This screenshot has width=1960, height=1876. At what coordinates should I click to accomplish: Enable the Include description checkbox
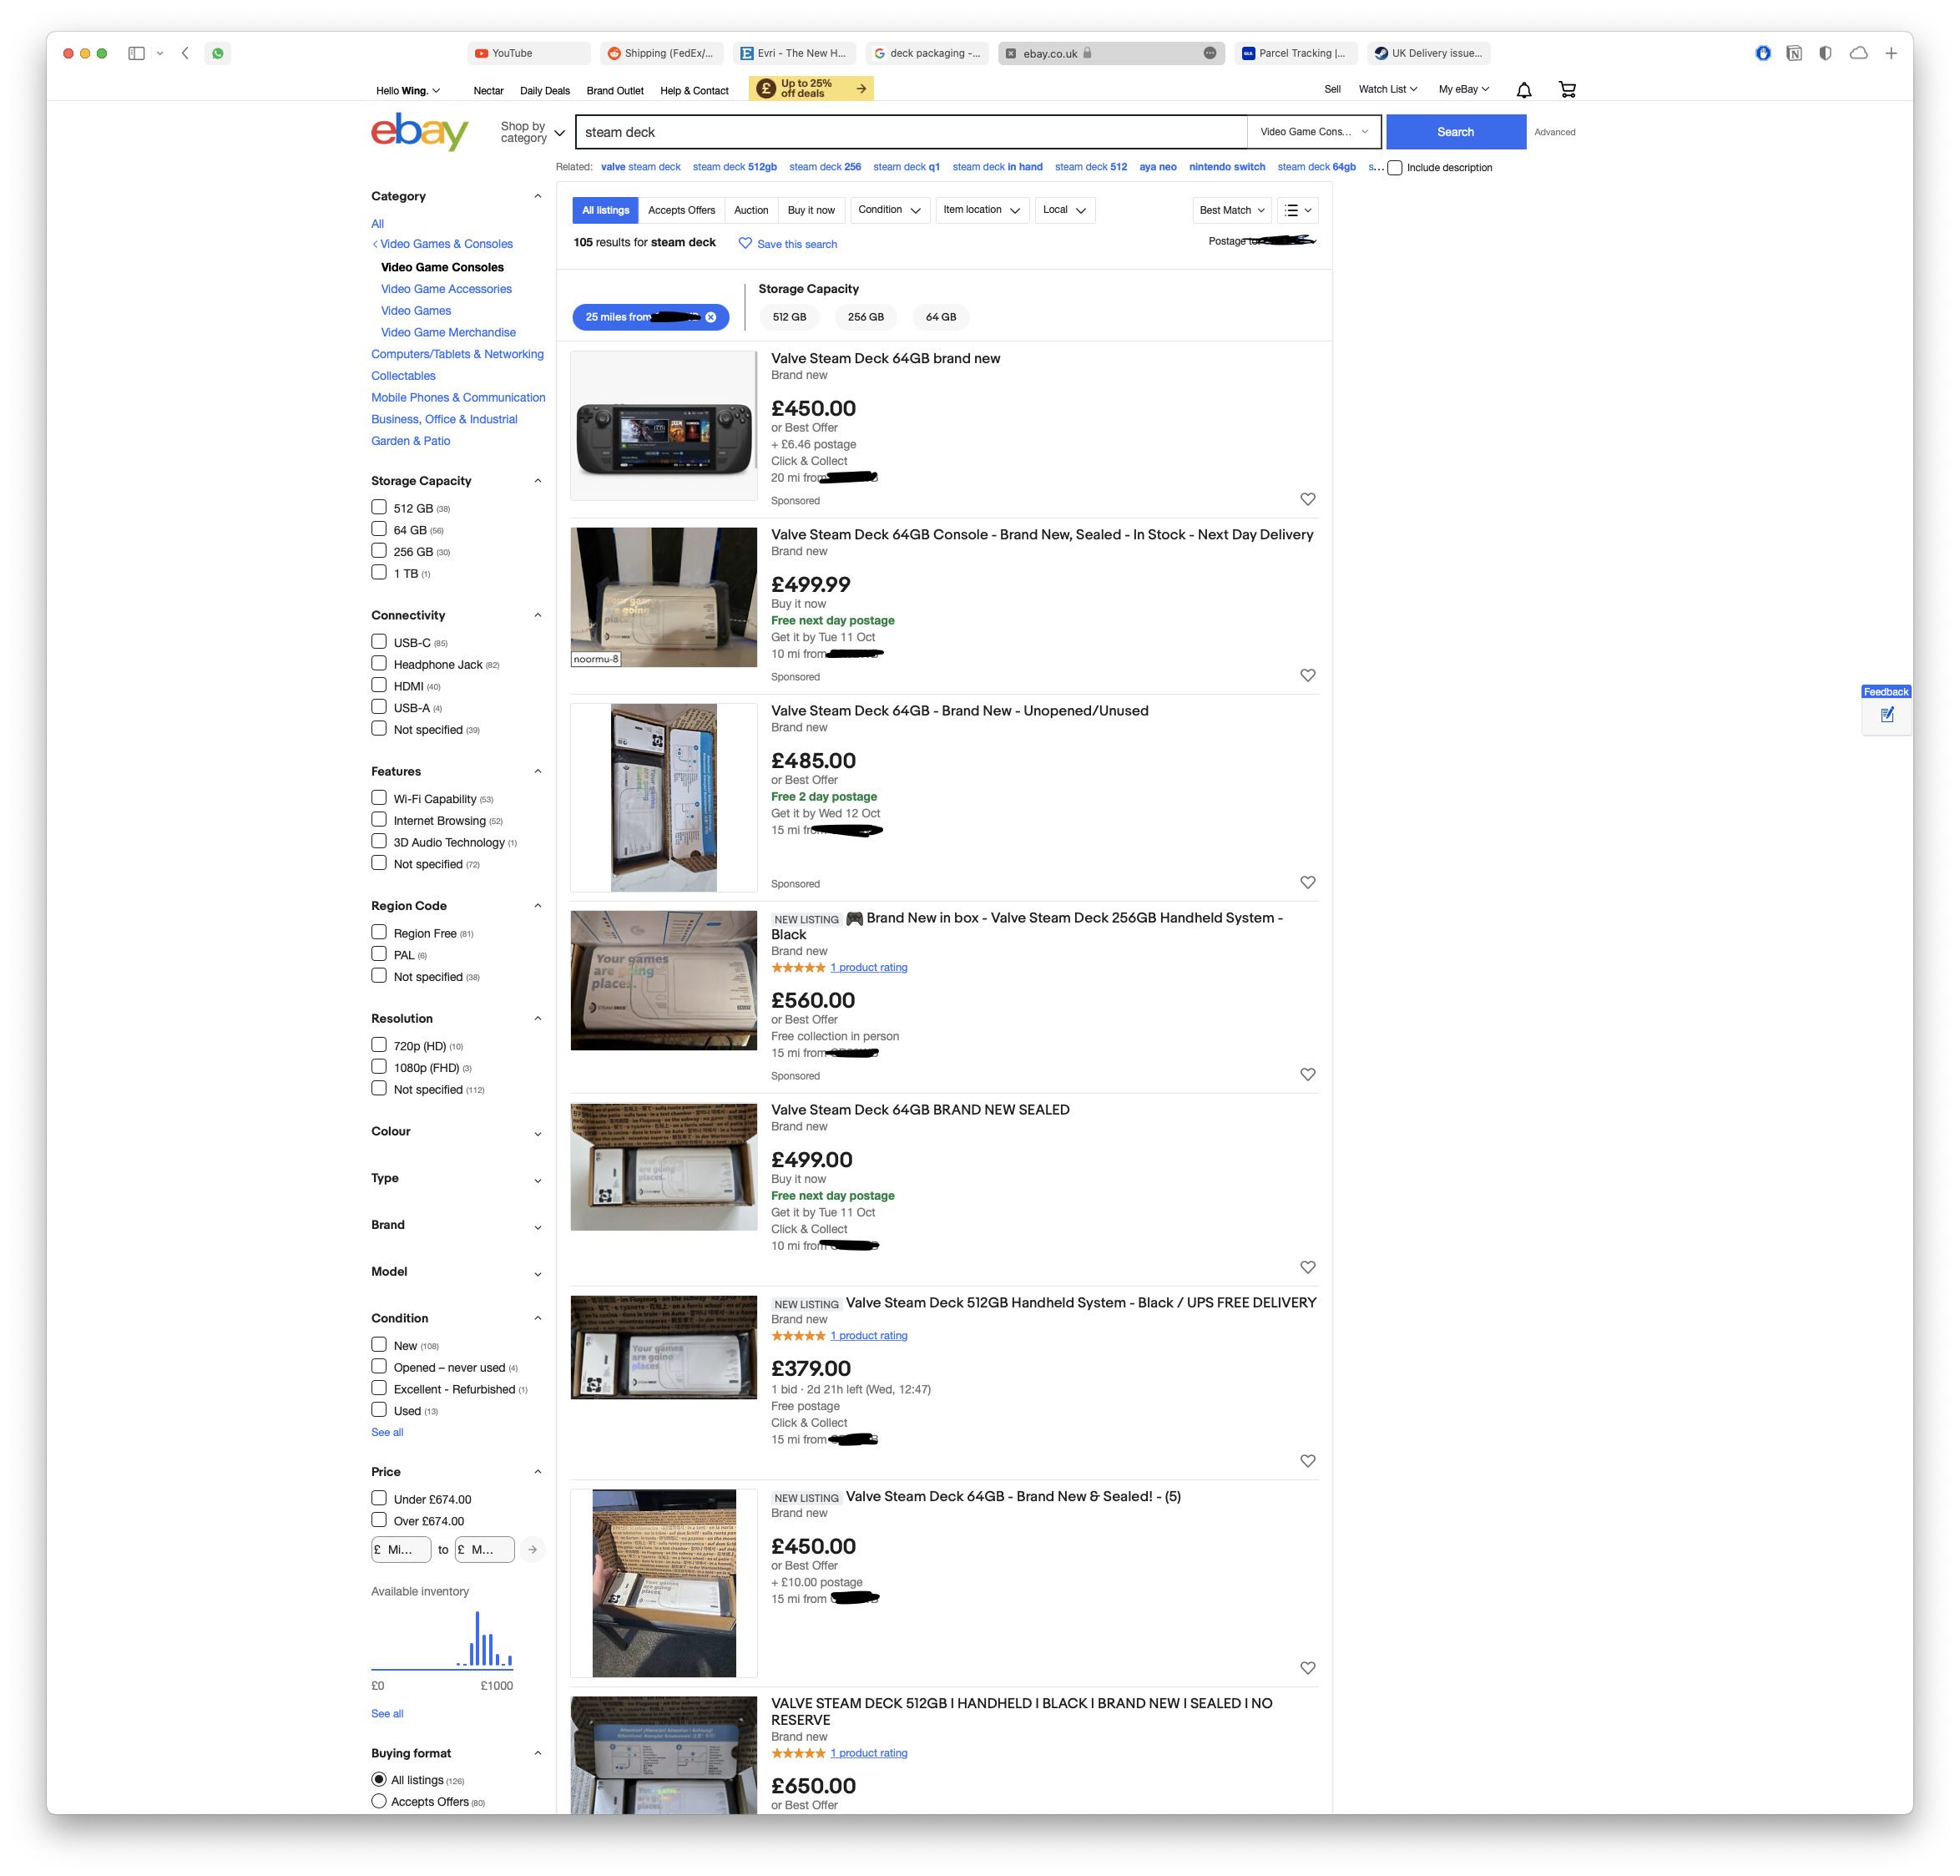pos(1395,168)
